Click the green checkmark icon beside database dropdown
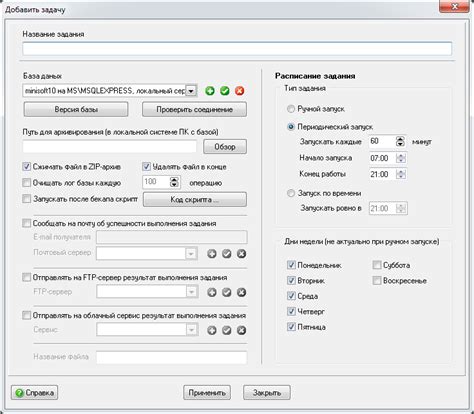The height and width of the screenshot is (414, 474). point(225,91)
